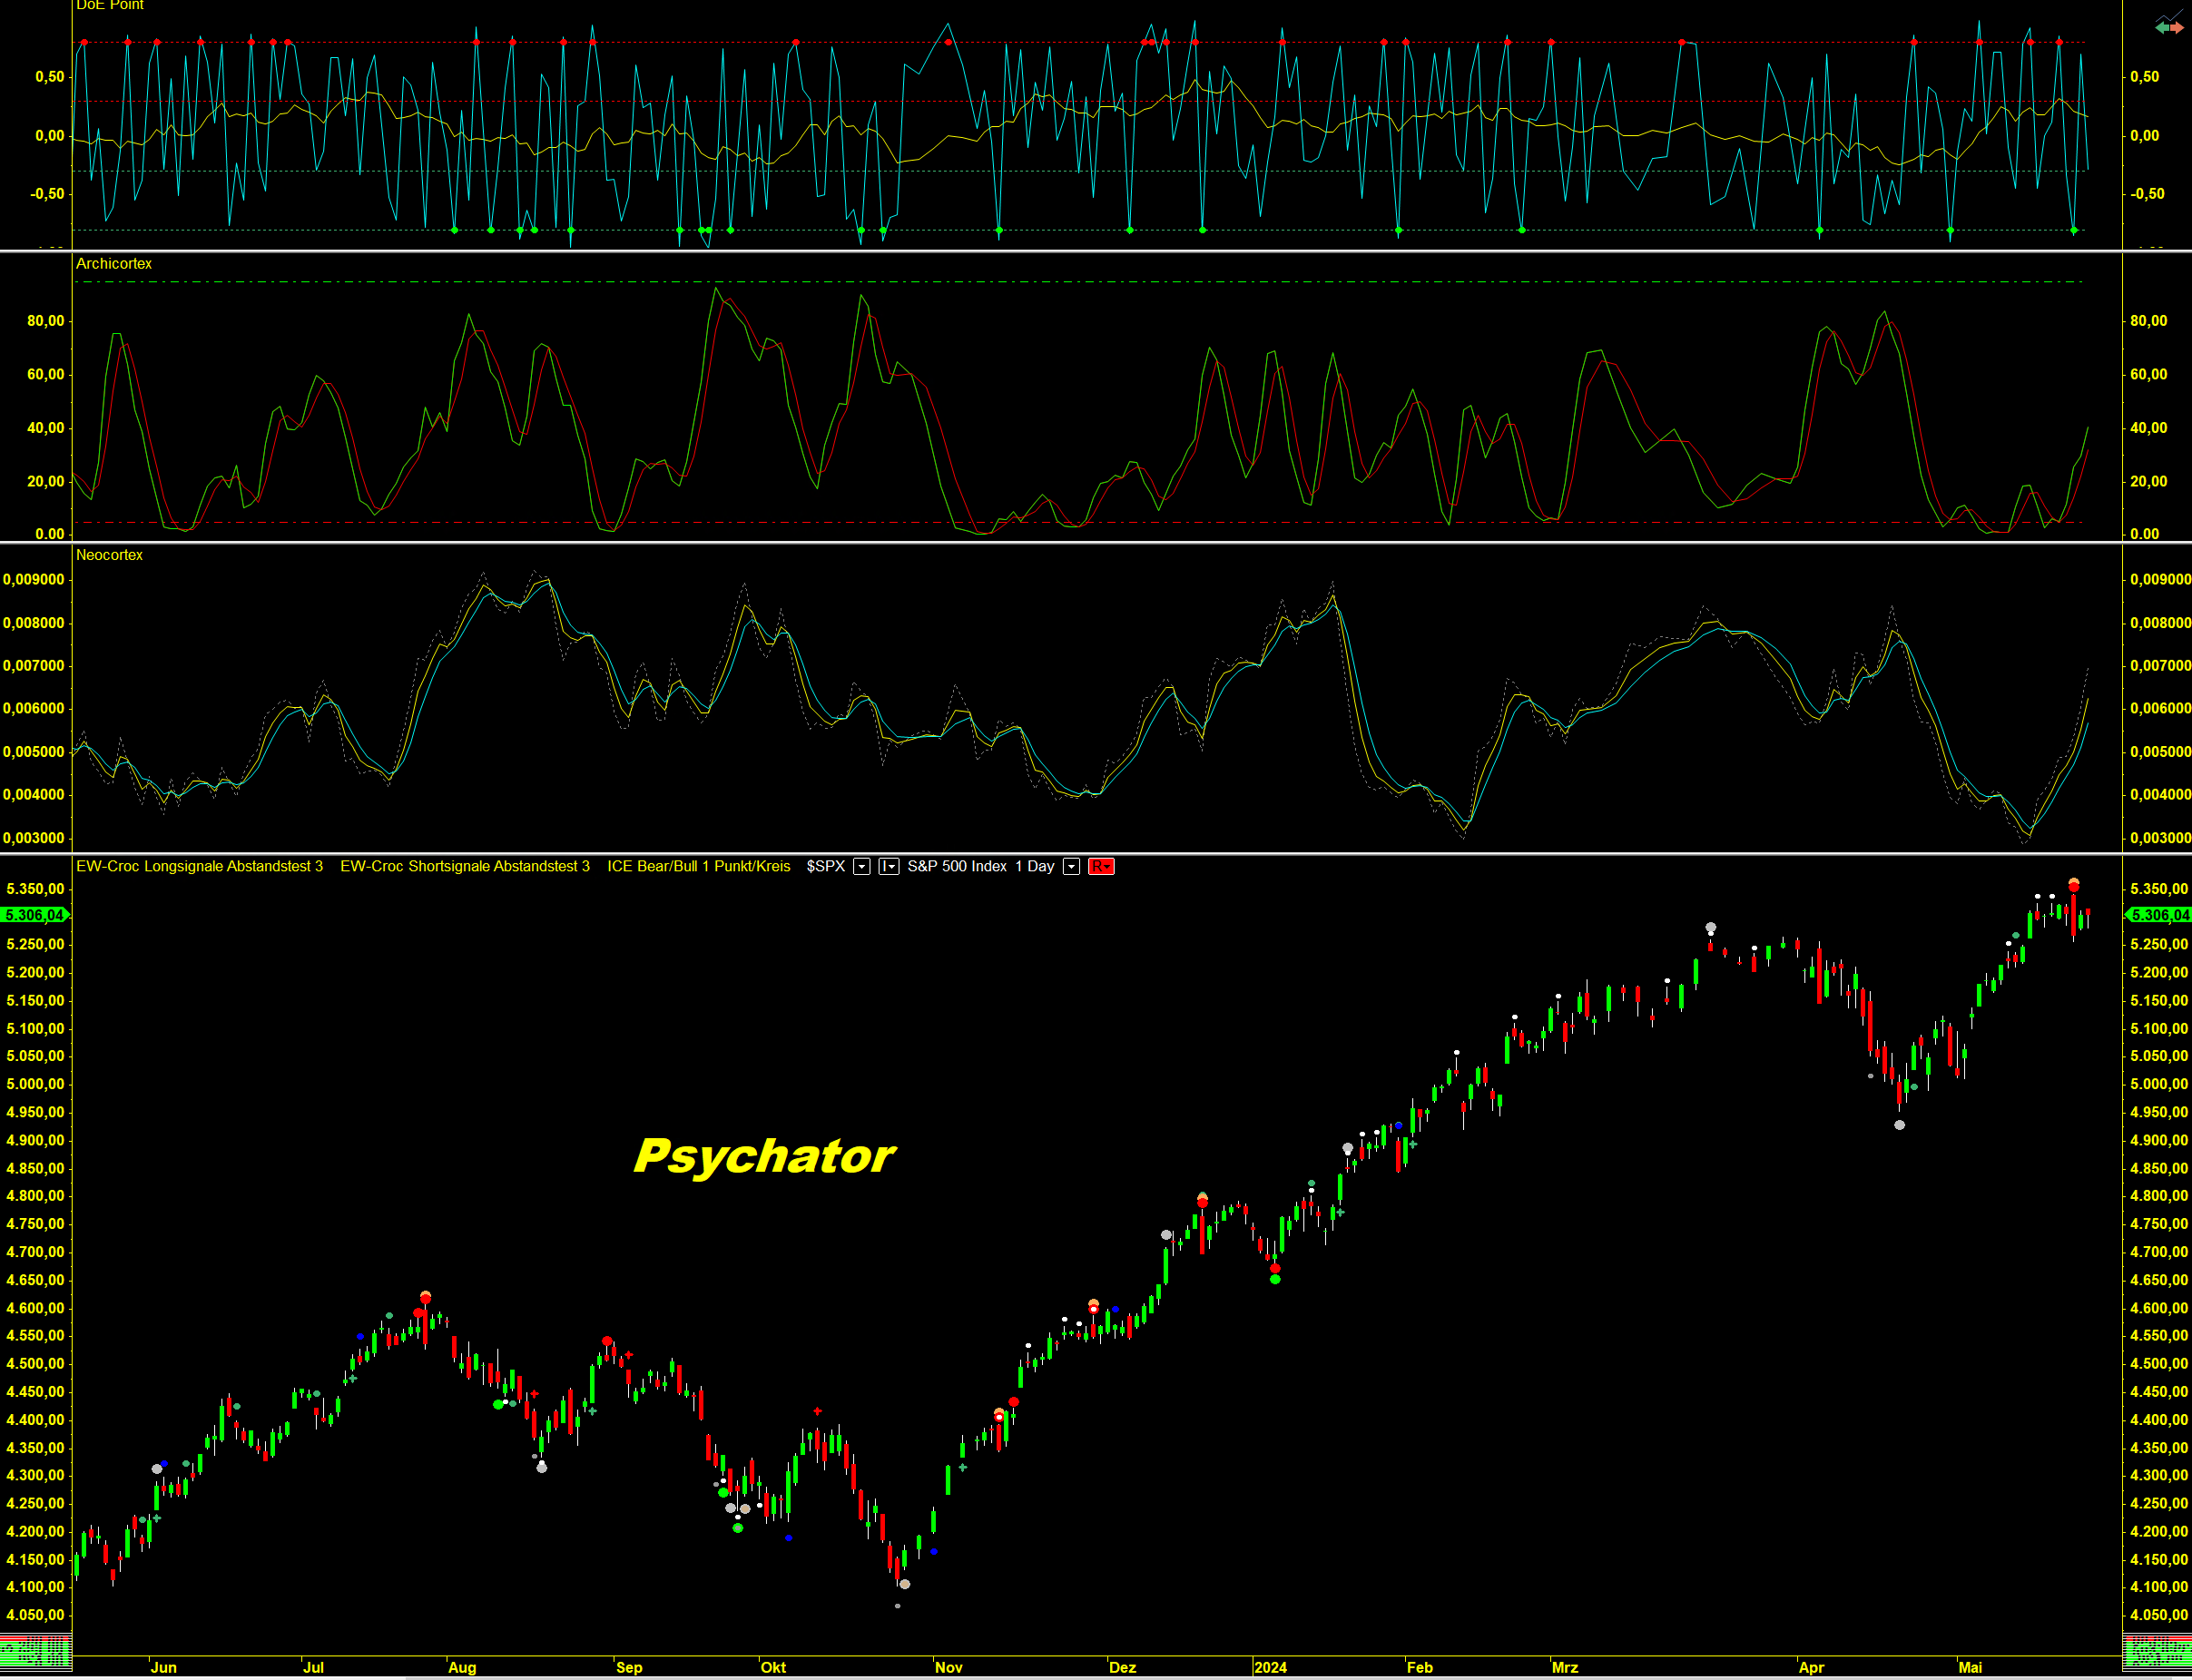Click the 2024 year marker on time axis
Image resolution: width=2192 pixels, height=1680 pixels.
(1270, 1667)
